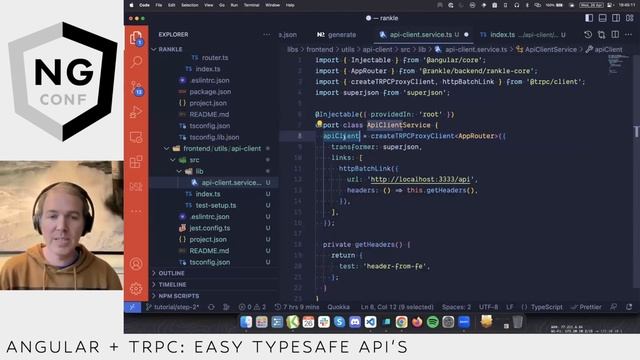
Task: Open notifications bell in status bar
Action: (629, 307)
